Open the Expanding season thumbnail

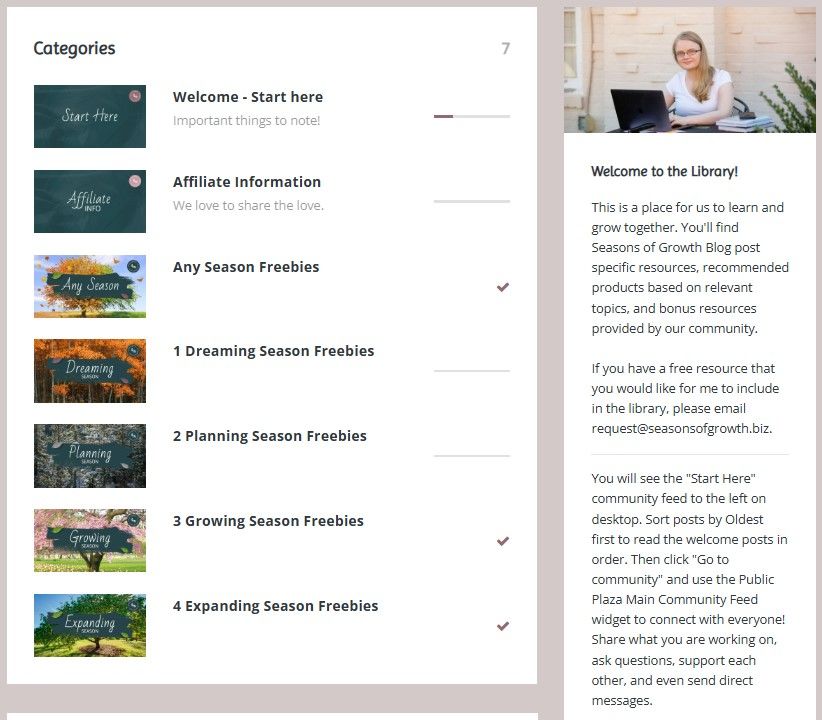pyautogui.click(x=90, y=626)
